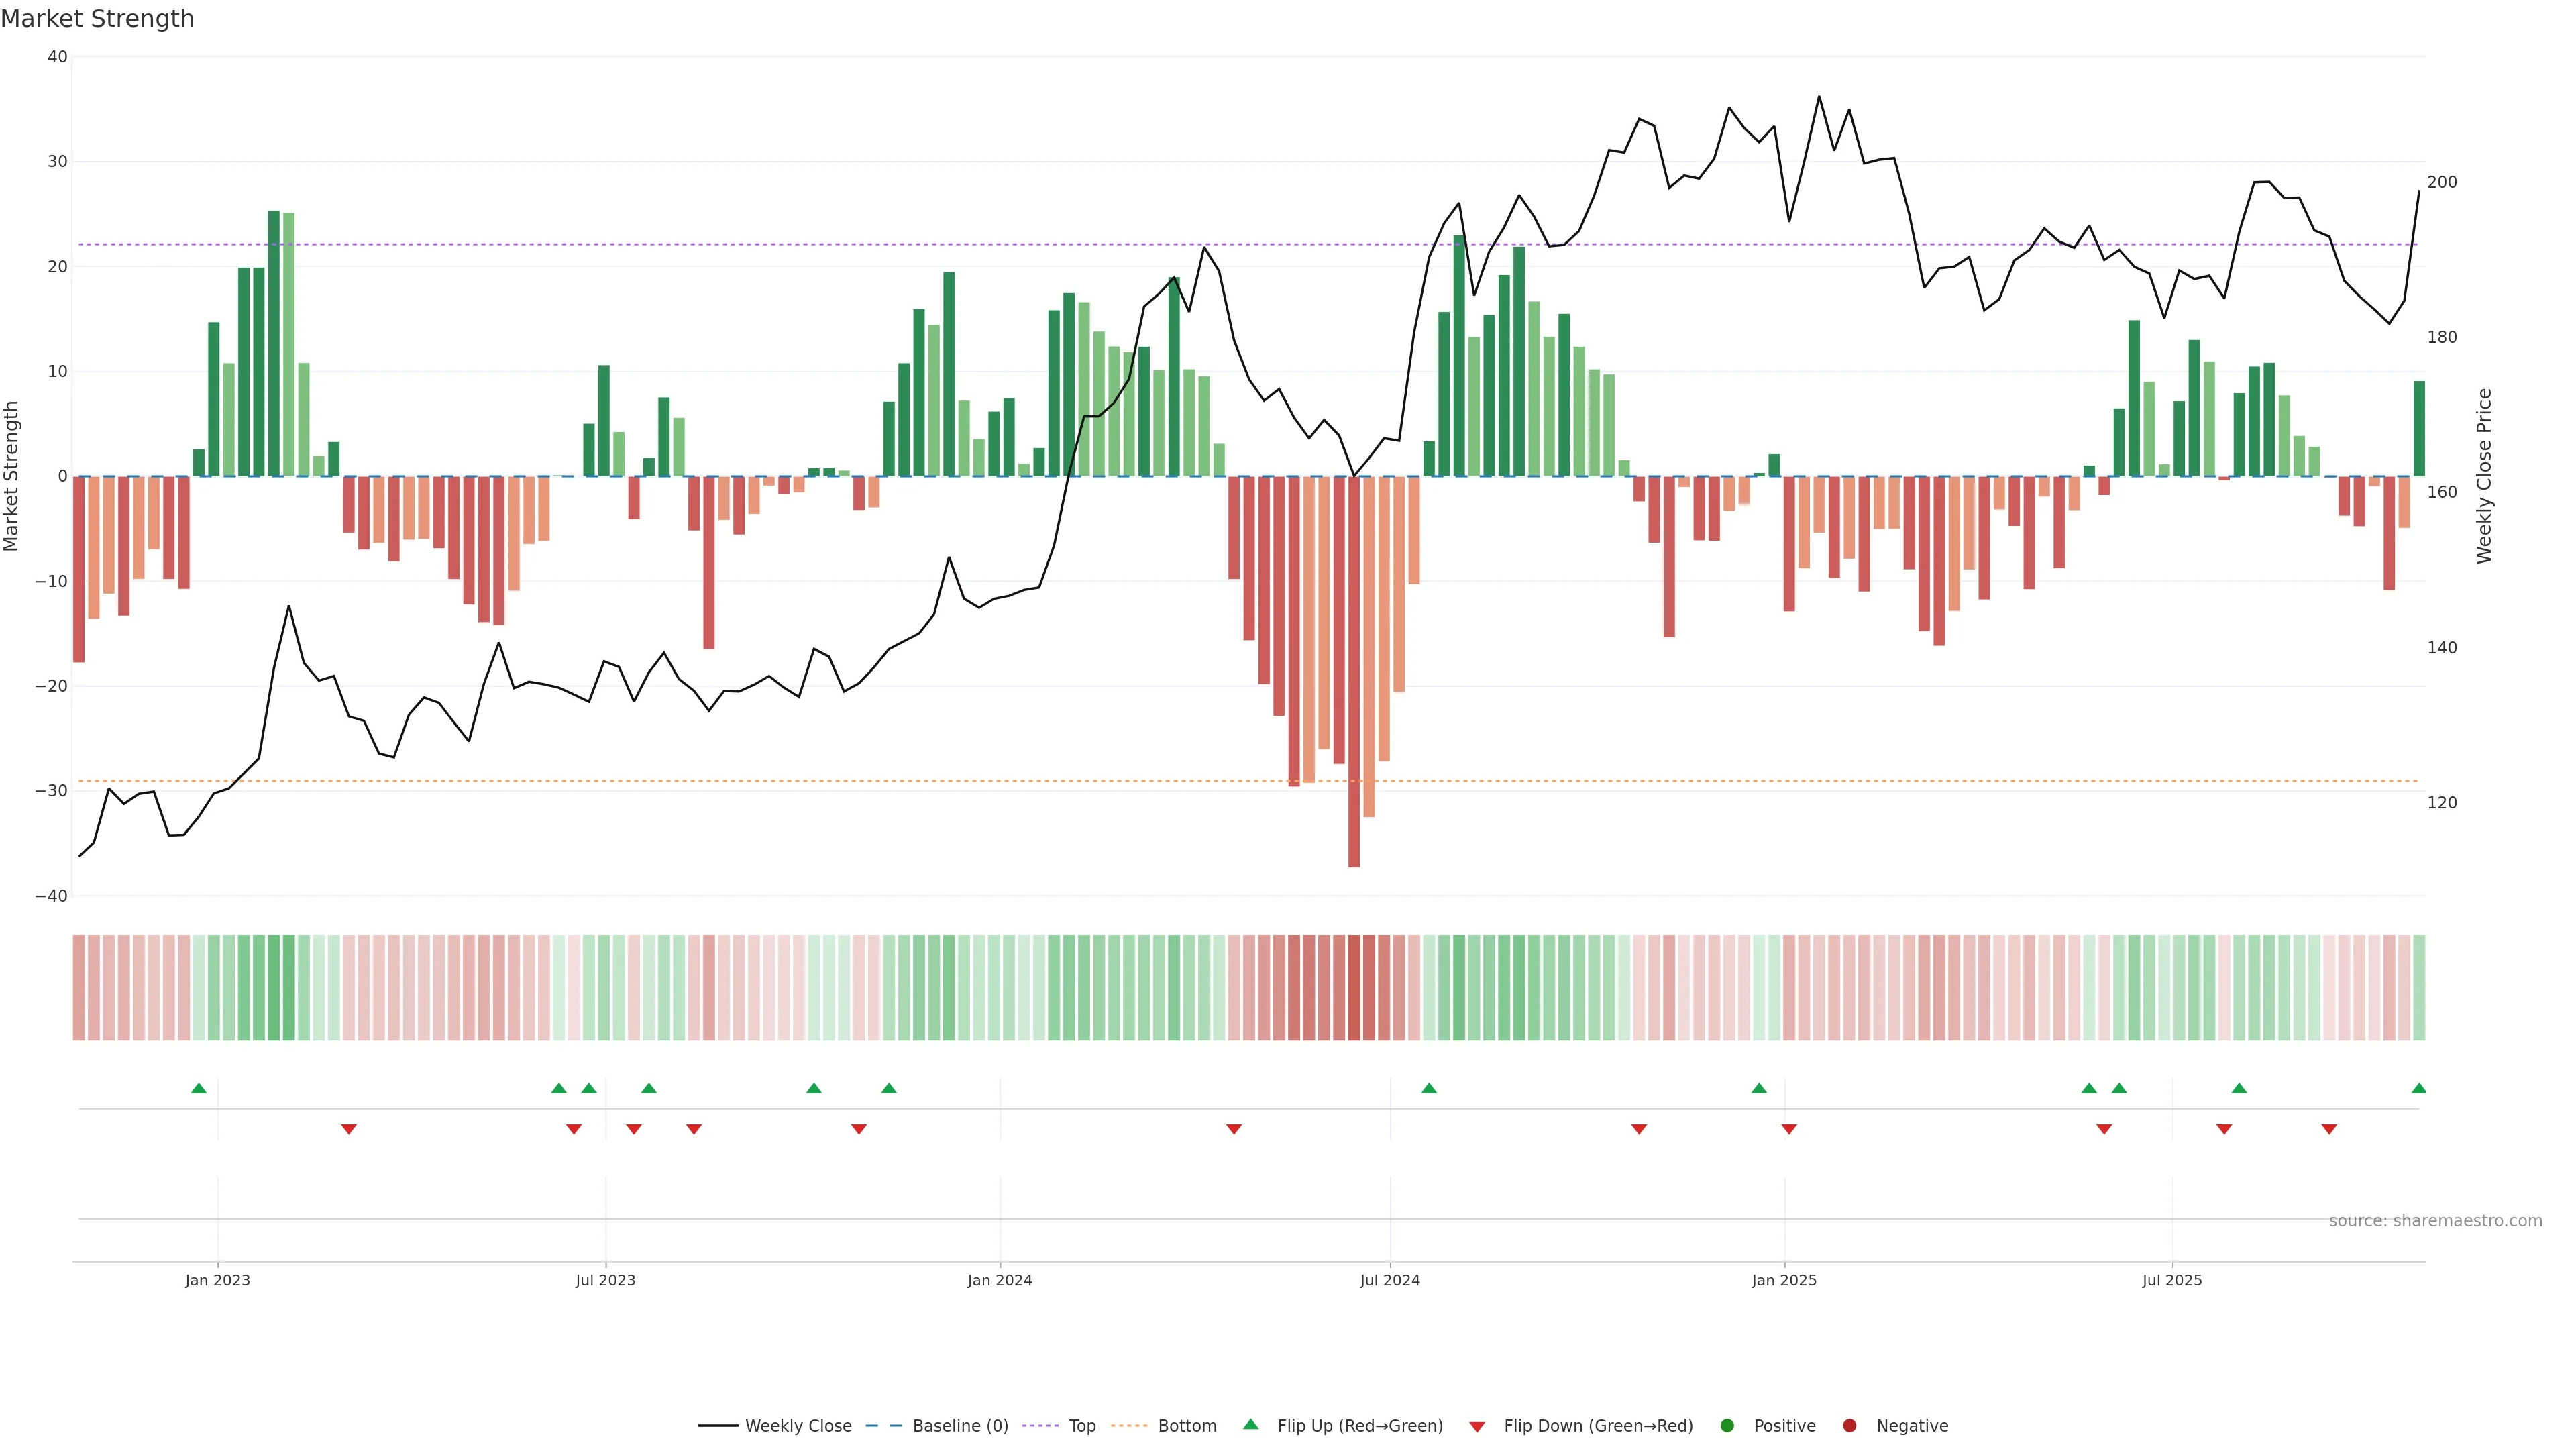Click the Market Strength chart title
2576x1449 pixels.
pos(97,19)
